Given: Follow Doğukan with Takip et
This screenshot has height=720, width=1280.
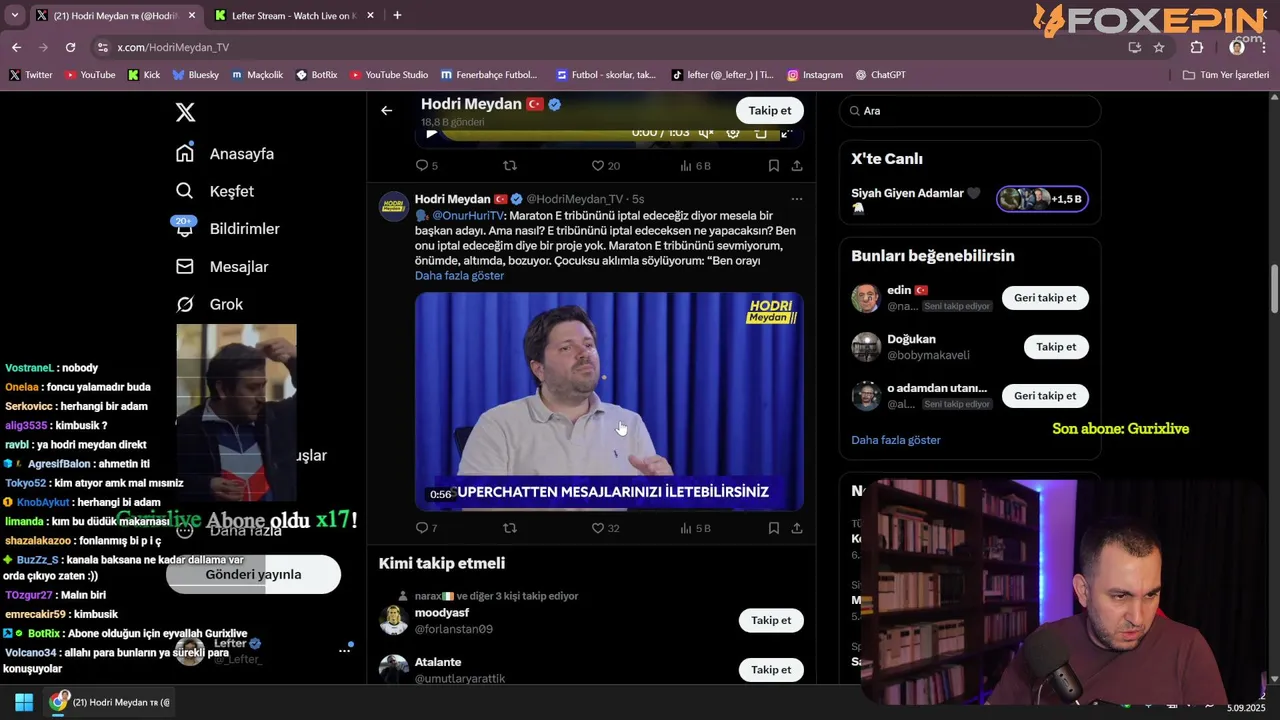Looking at the screenshot, I should click(1056, 347).
